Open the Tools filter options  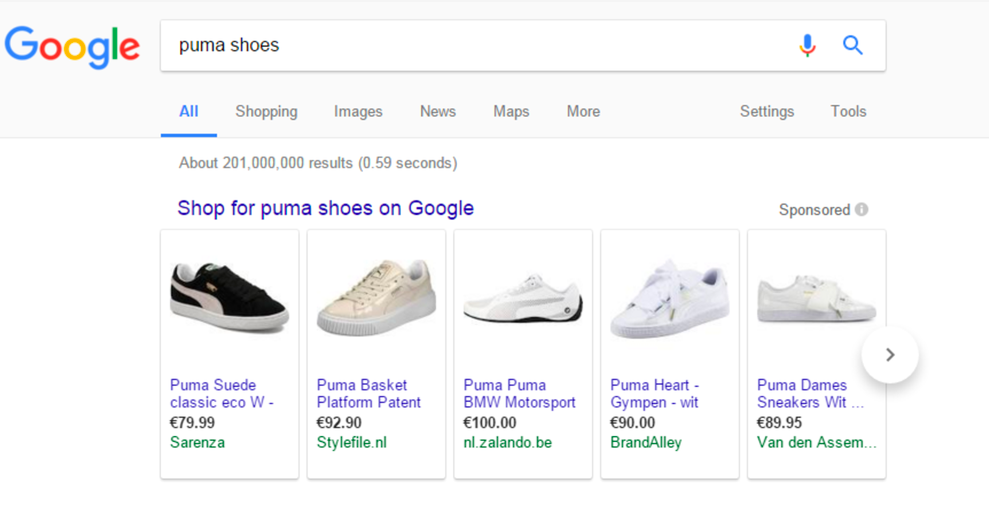(x=848, y=112)
